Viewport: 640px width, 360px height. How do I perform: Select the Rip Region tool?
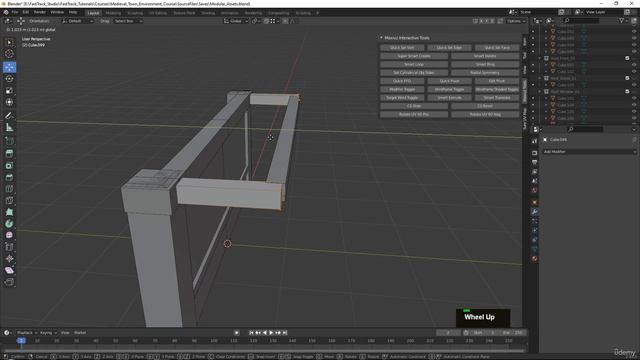coord(9,282)
